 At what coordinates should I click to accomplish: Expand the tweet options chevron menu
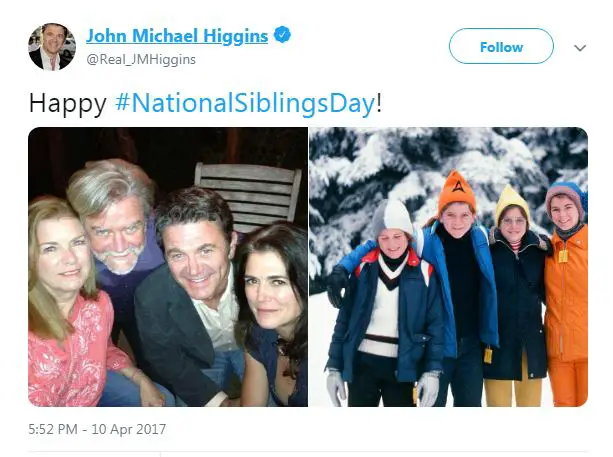(580, 48)
